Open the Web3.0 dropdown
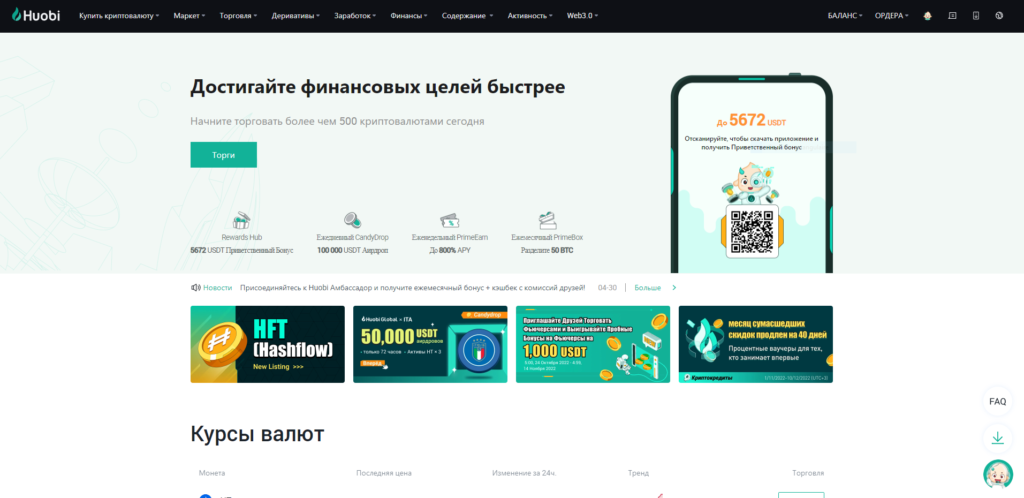 (583, 16)
